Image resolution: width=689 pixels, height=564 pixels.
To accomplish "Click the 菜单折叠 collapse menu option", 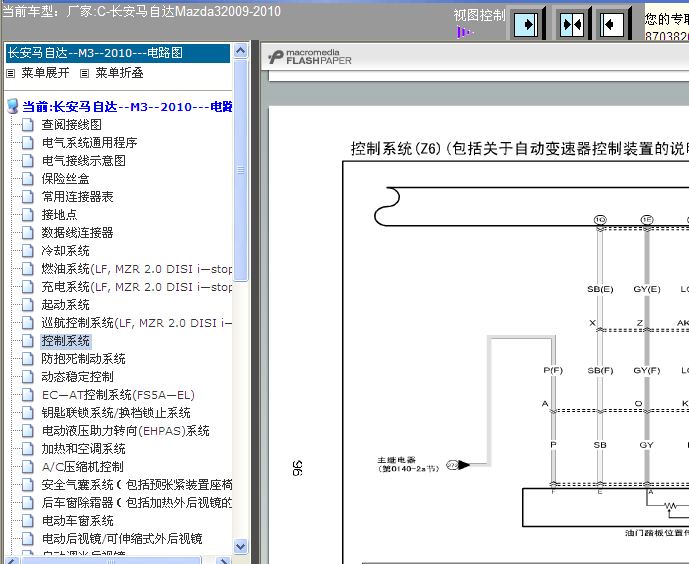I will (120, 73).
